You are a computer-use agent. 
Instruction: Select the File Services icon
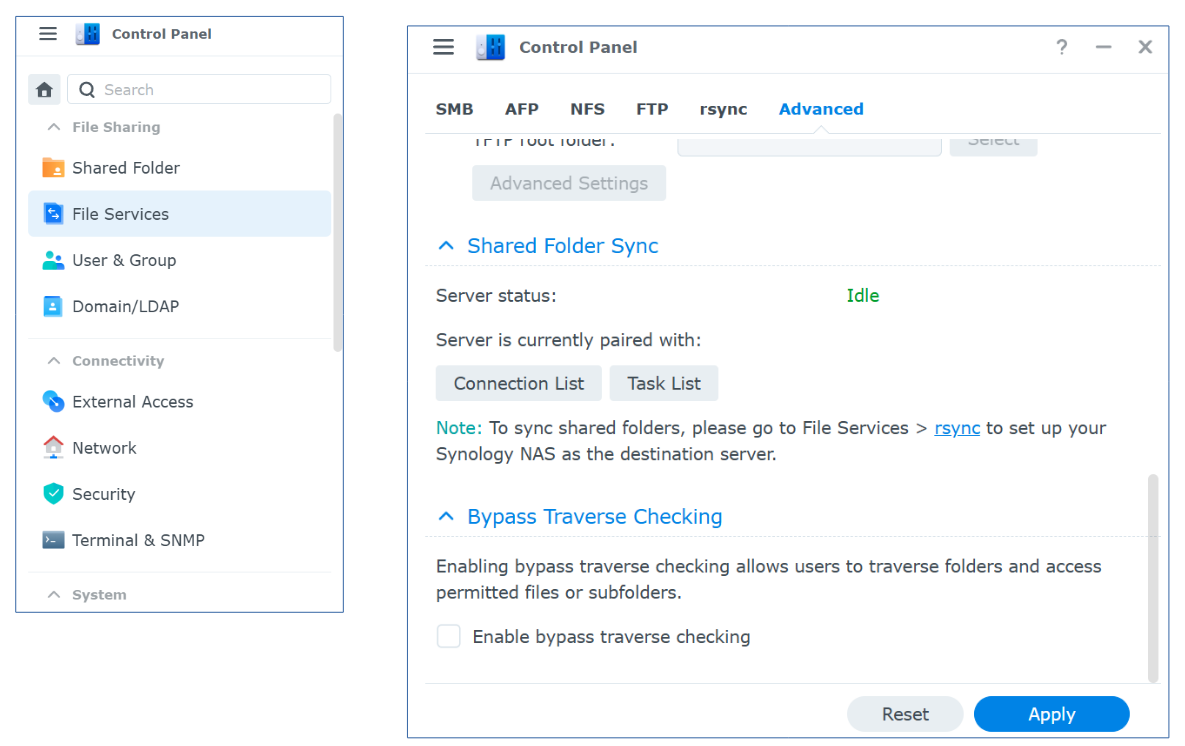pos(53,214)
